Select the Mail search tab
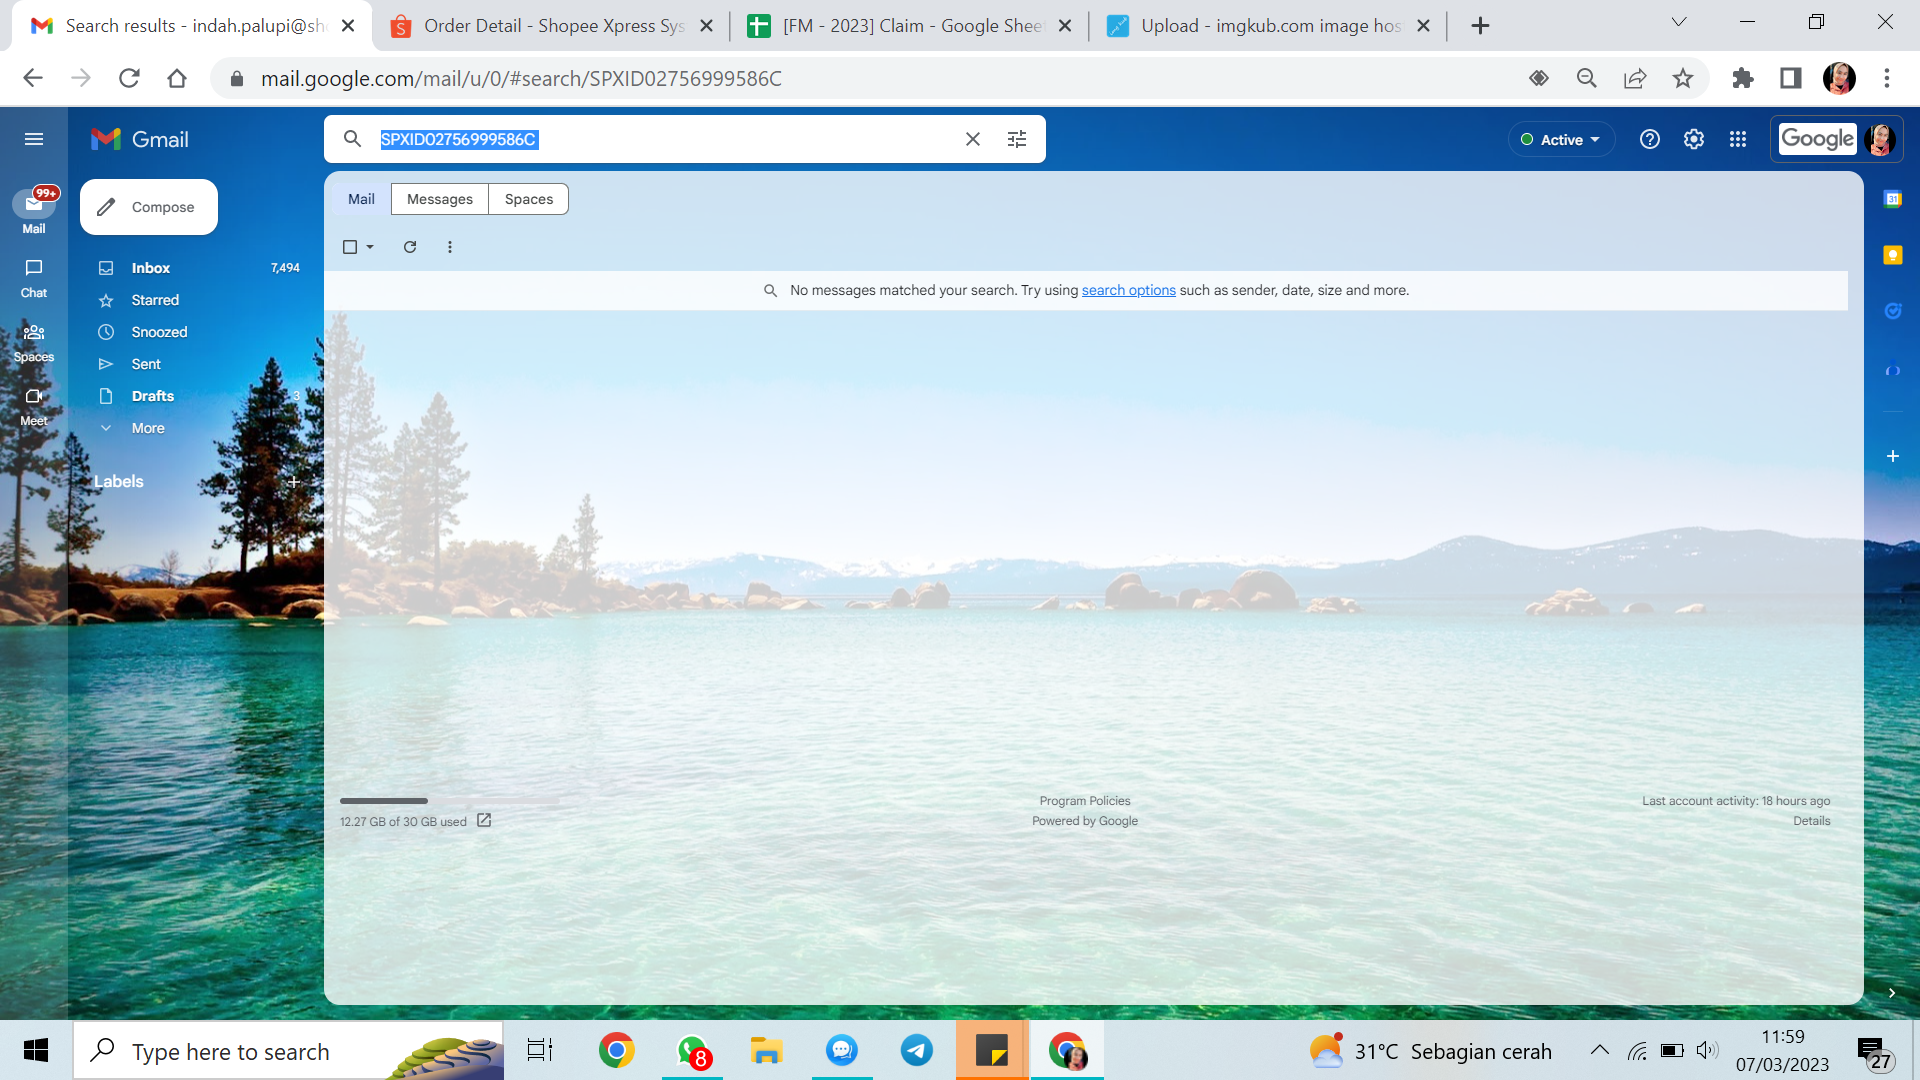Image resolution: width=1920 pixels, height=1080 pixels. (361, 199)
